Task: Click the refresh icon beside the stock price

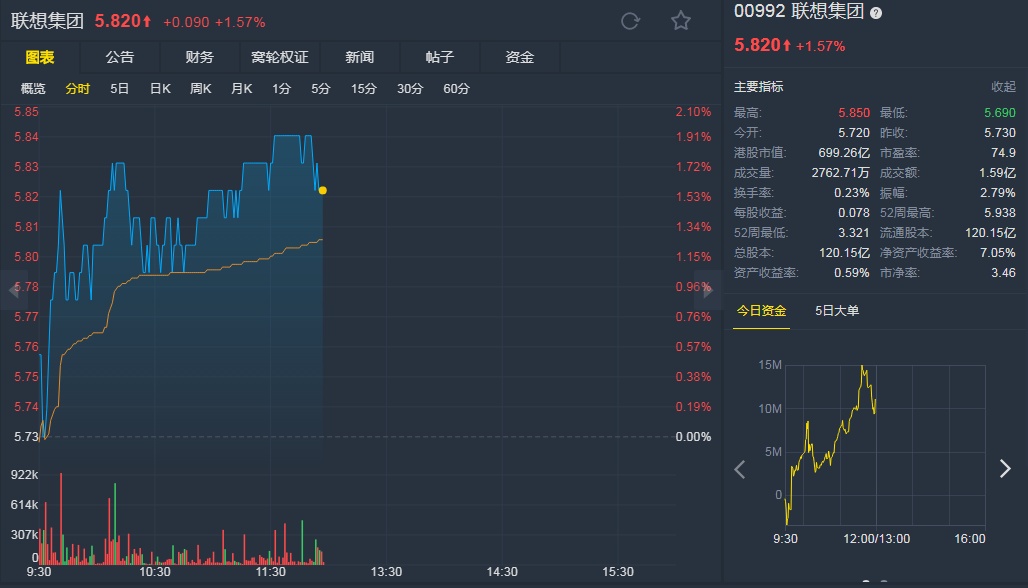Action: click(x=630, y=21)
